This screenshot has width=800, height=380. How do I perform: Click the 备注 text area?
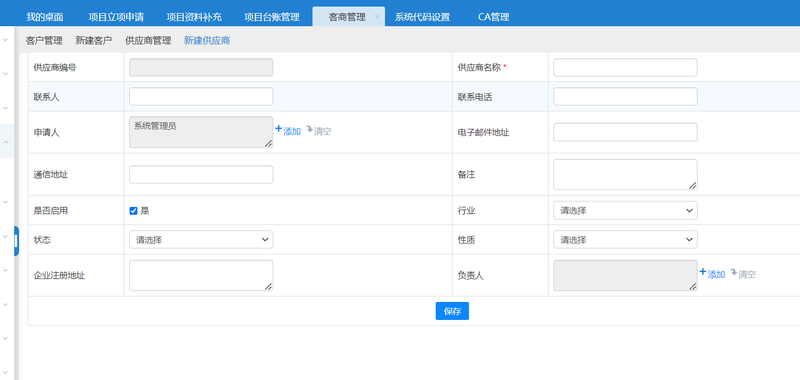625,174
